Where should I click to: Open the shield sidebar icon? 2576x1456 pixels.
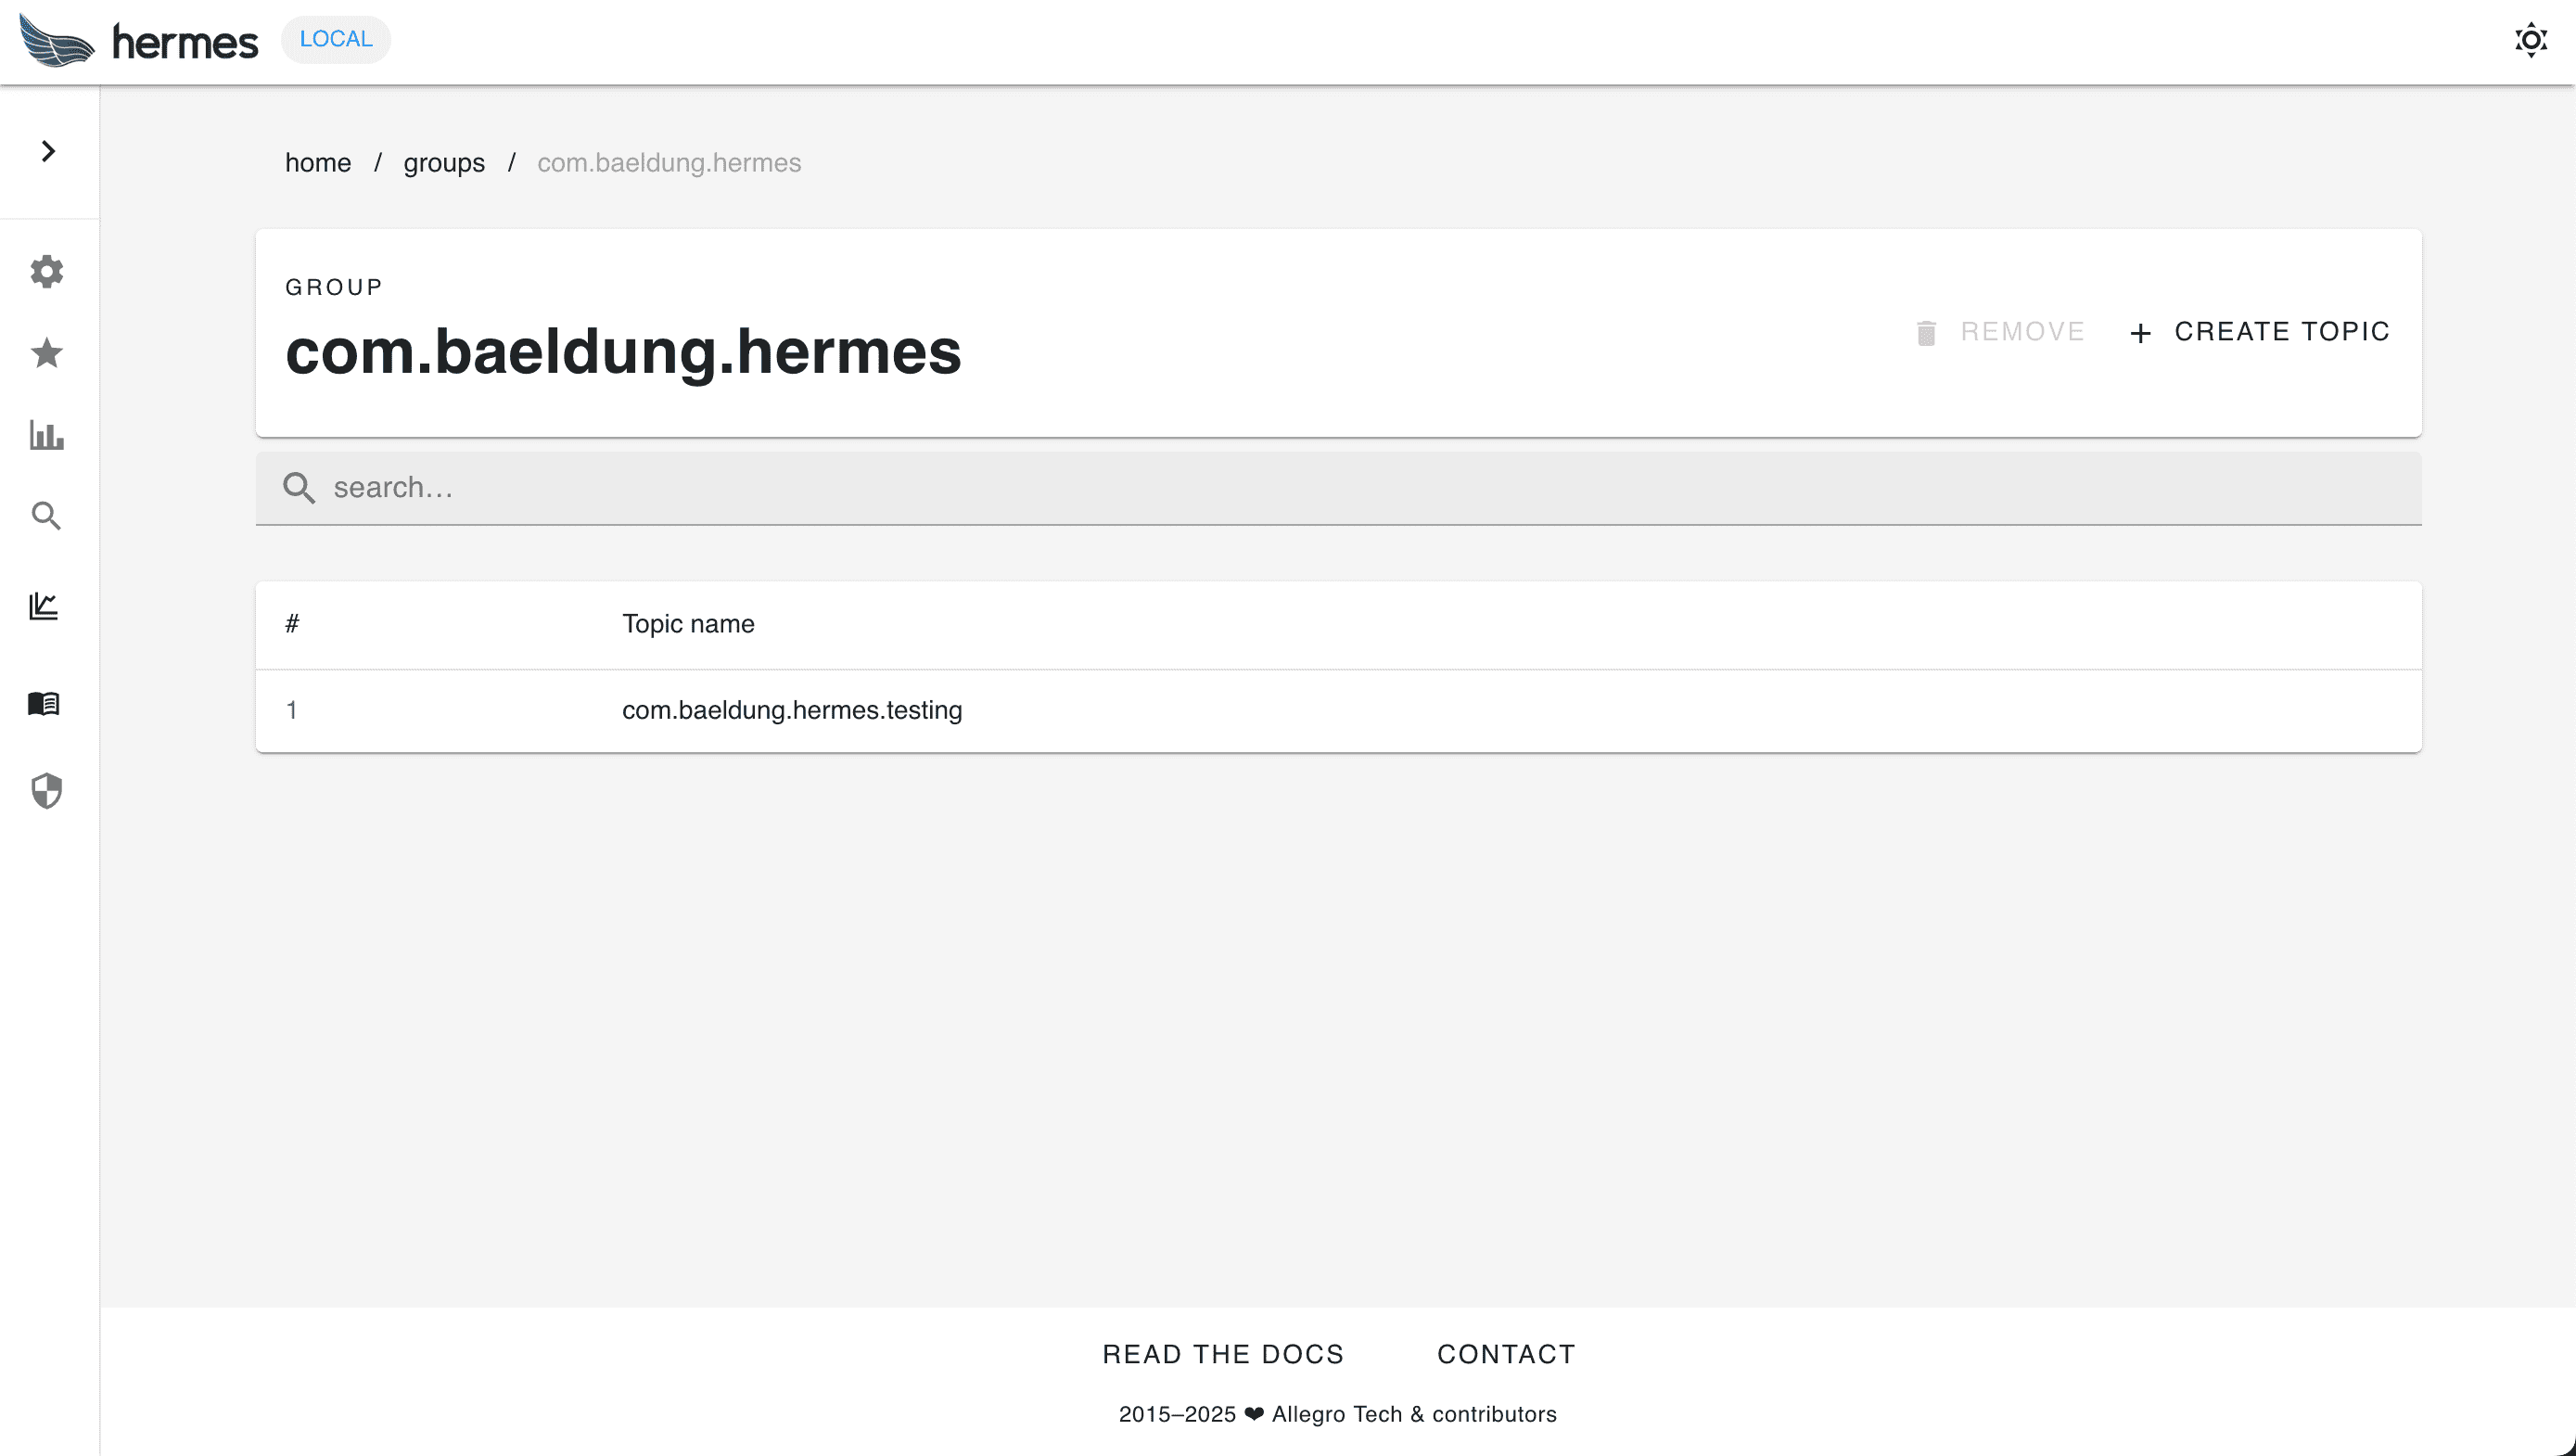[46, 791]
